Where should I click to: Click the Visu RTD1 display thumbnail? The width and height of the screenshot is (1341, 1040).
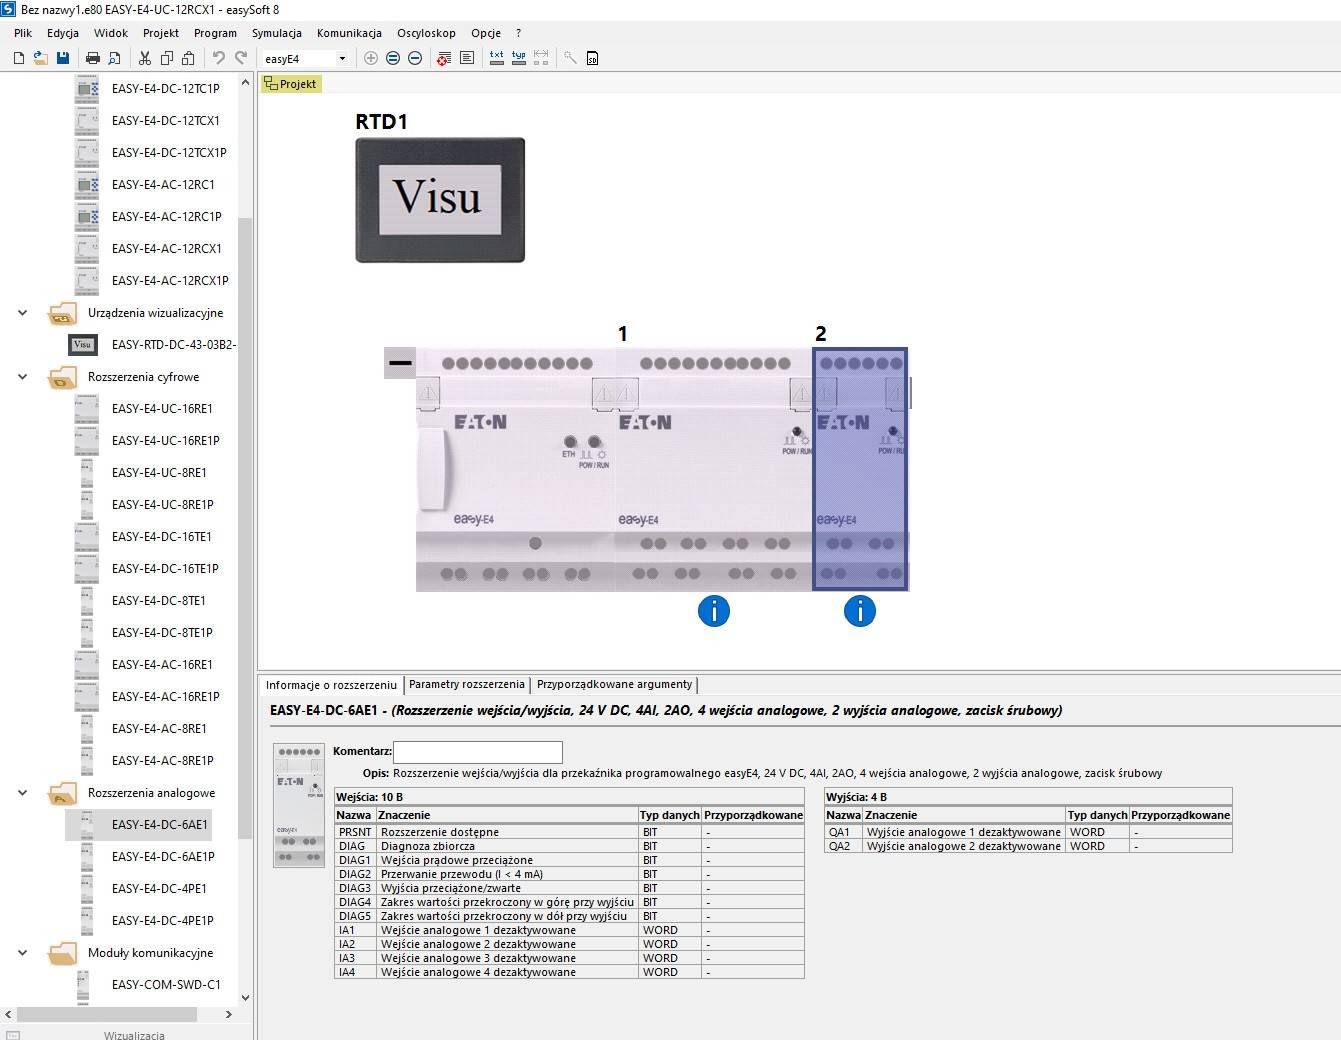[440, 200]
